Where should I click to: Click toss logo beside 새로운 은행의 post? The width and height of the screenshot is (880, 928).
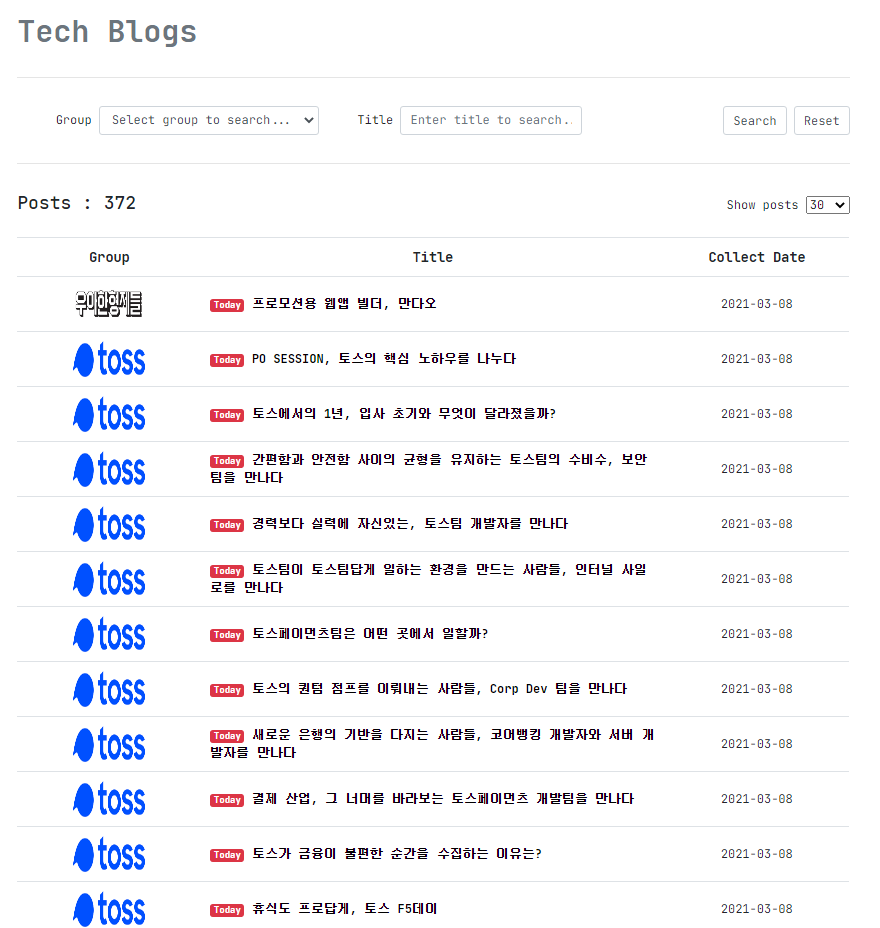pyautogui.click(x=109, y=745)
